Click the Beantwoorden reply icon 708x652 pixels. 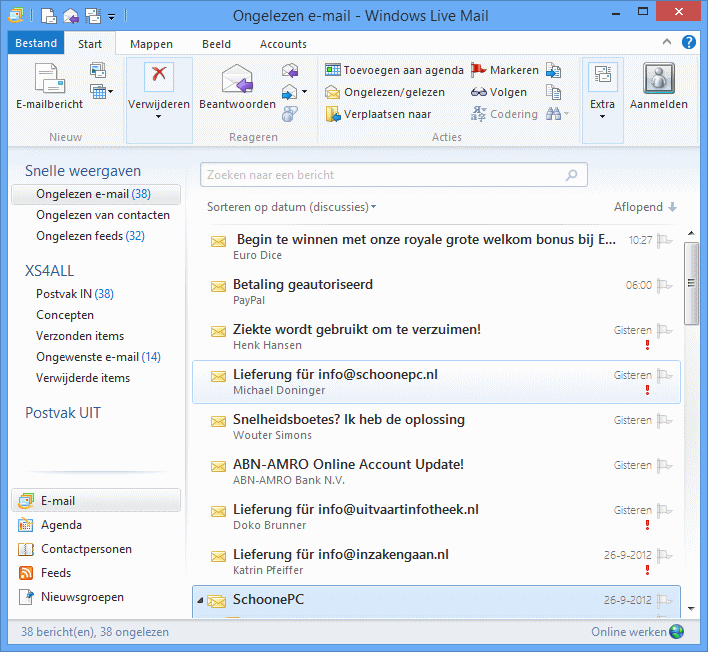pyautogui.click(x=237, y=79)
